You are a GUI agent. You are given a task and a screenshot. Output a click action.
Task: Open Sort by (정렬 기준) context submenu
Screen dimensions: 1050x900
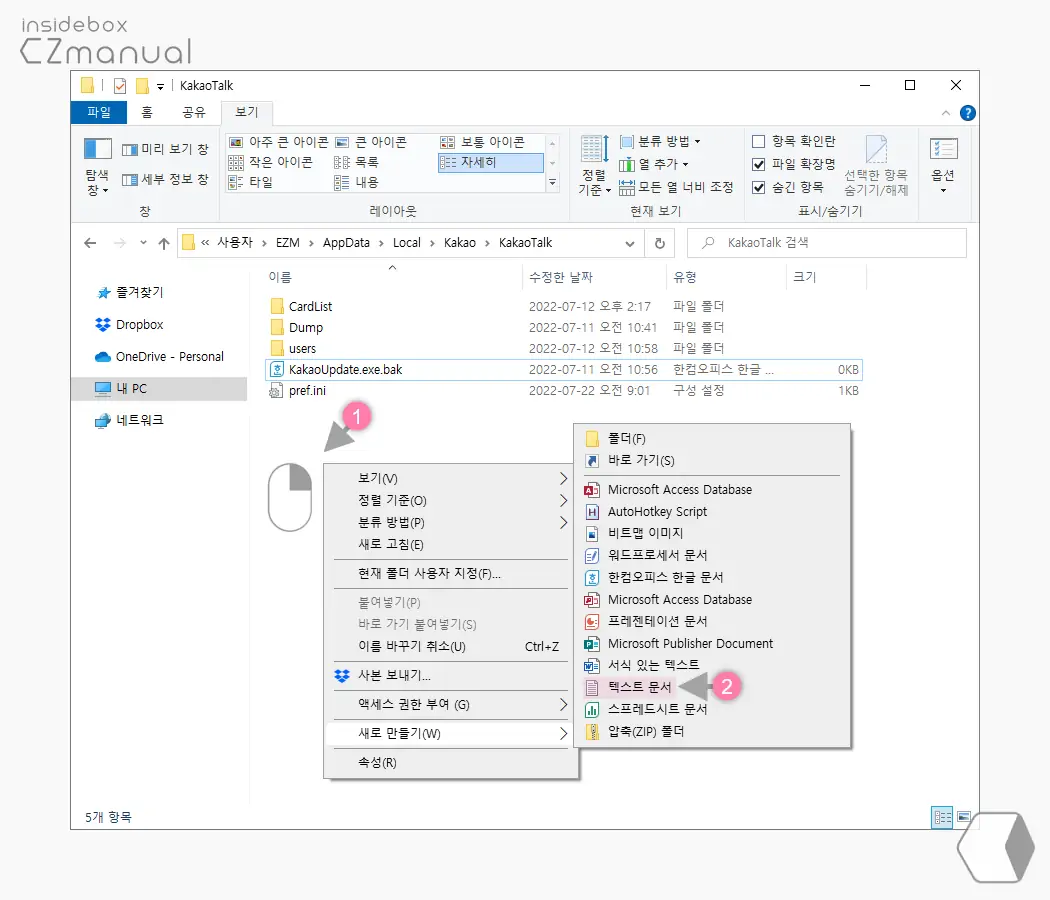coord(451,500)
